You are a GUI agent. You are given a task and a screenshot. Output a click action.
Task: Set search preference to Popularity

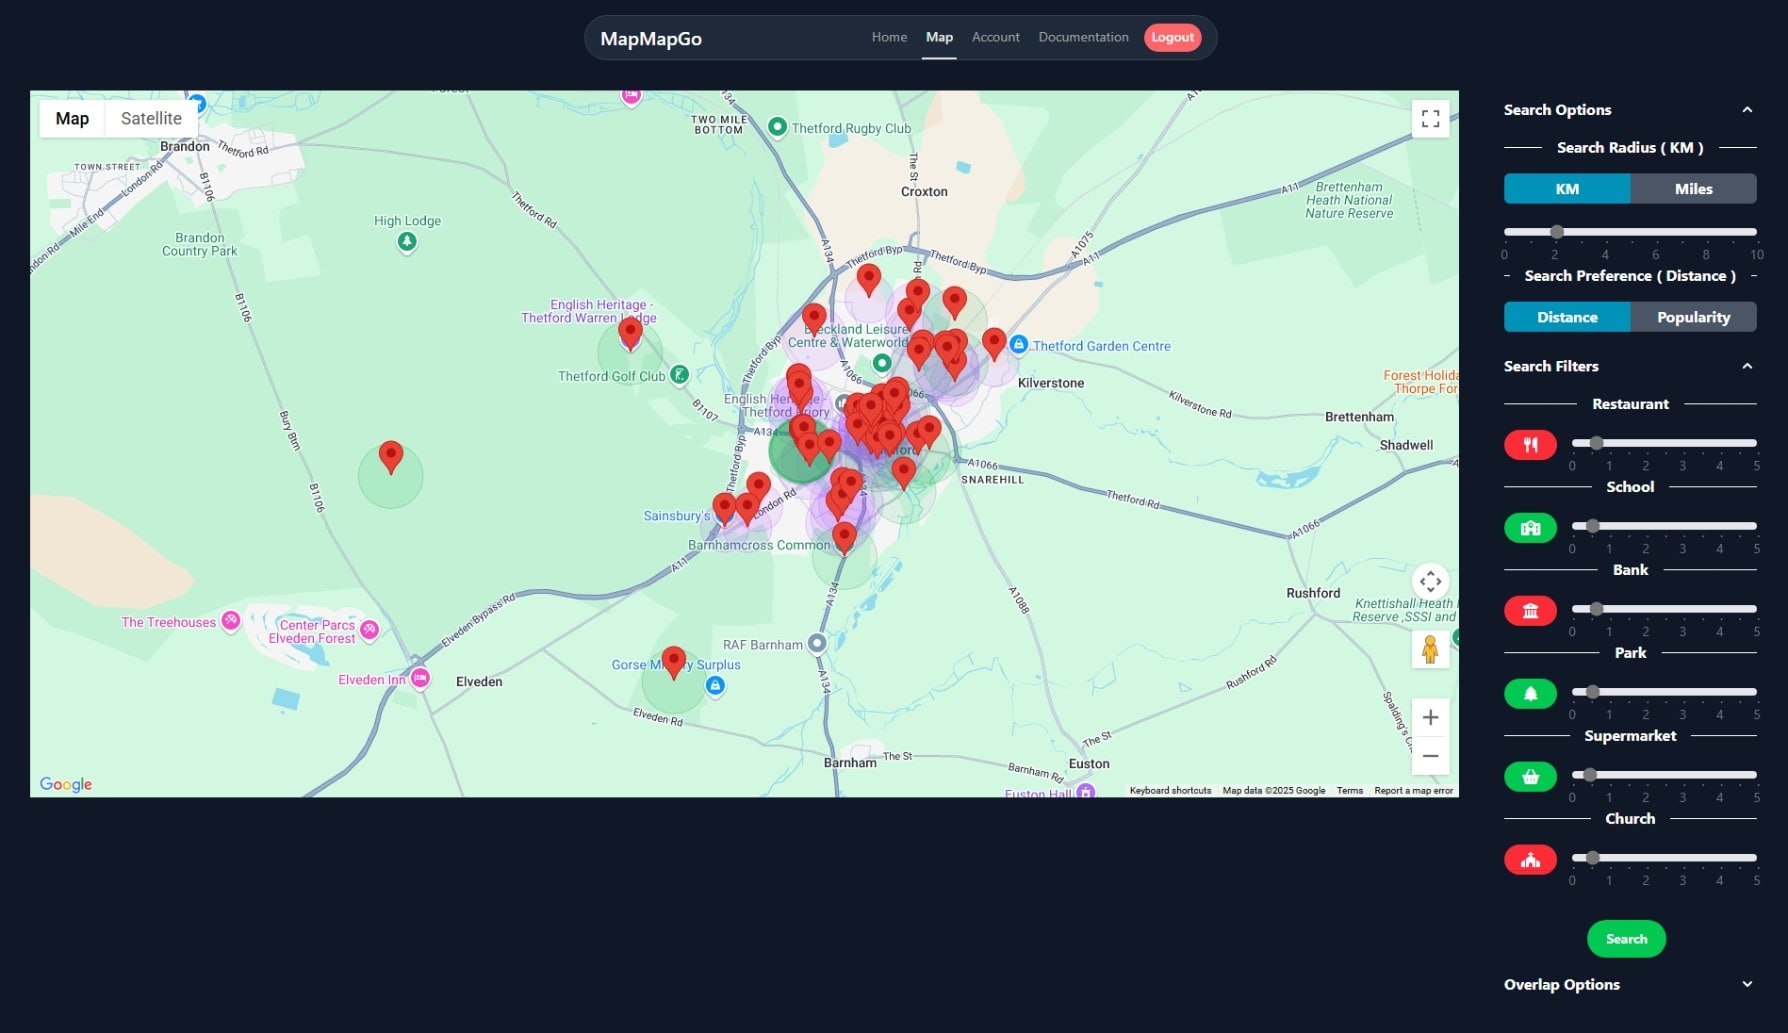(x=1693, y=317)
